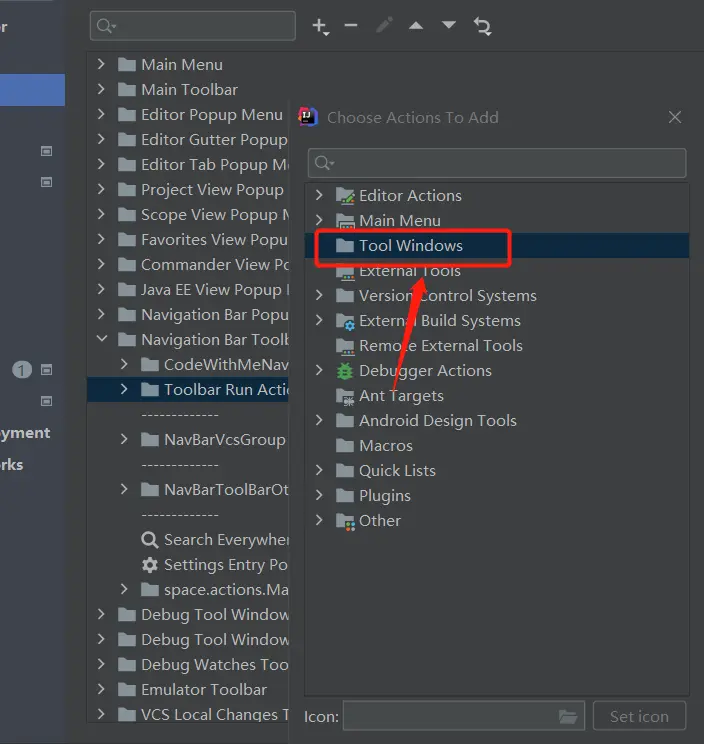
Task: Click the plus Add Action toolbar icon
Action: pos(320,26)
